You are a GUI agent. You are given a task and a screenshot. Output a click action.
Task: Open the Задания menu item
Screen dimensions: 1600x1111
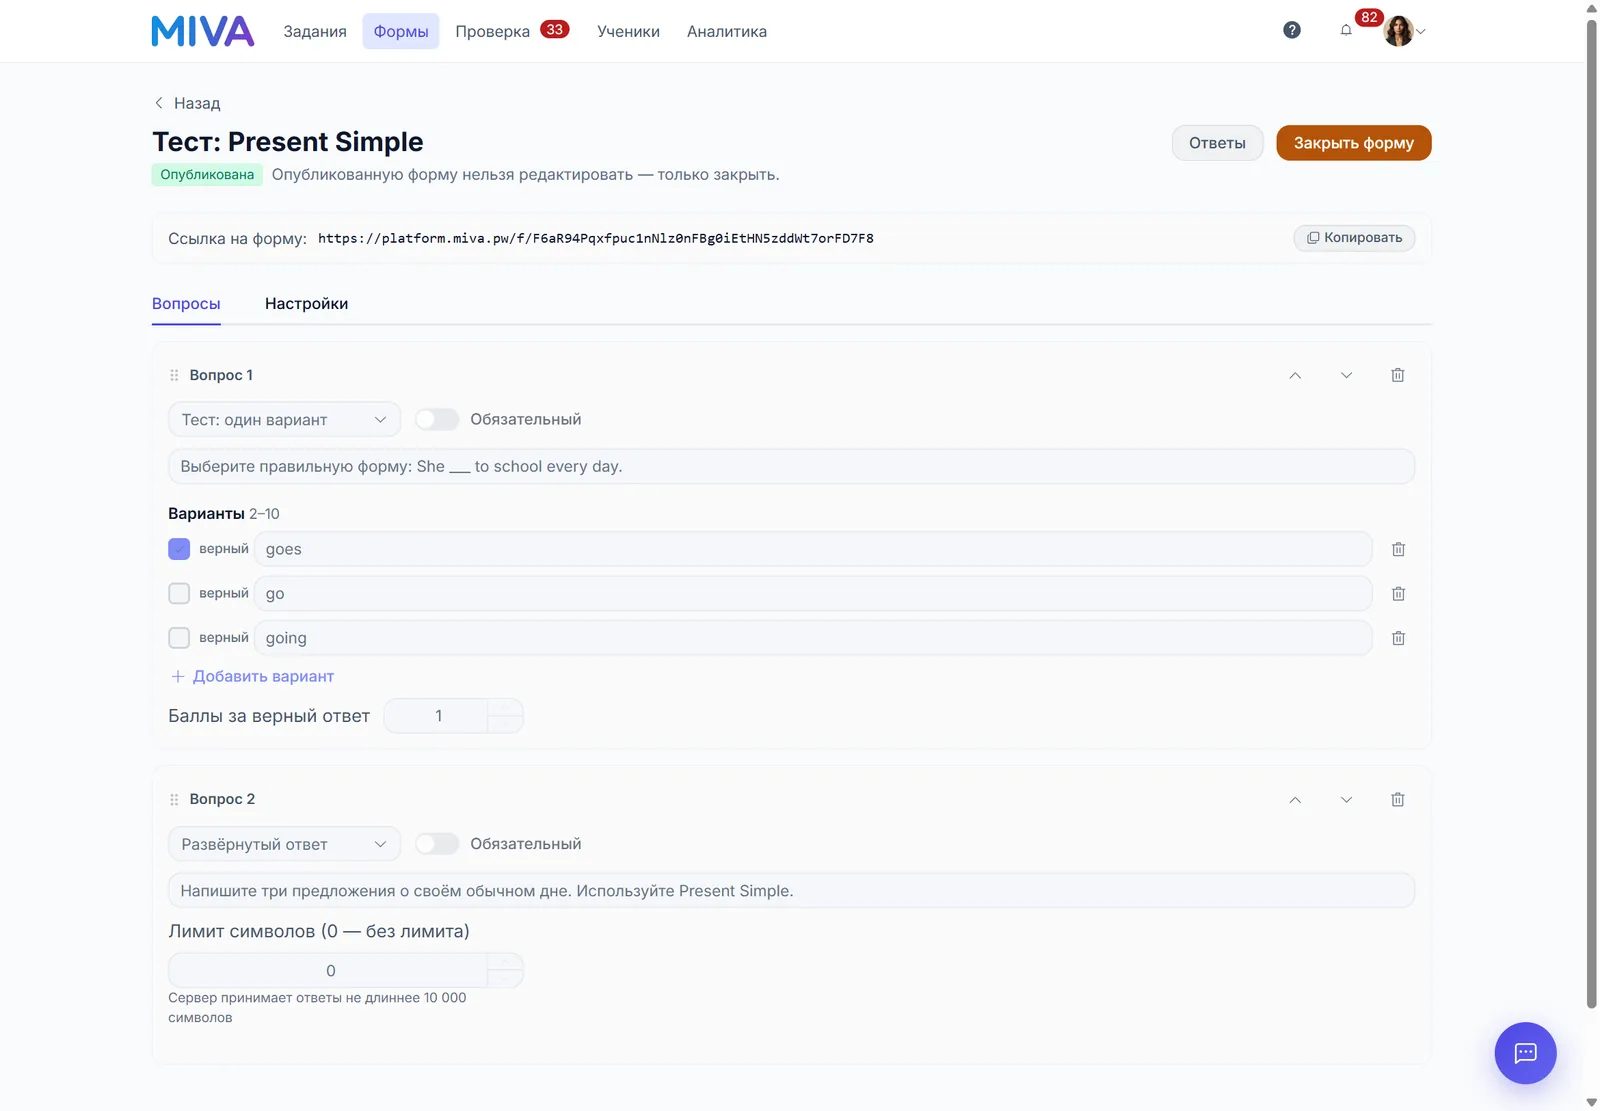(x=315, y=31)
